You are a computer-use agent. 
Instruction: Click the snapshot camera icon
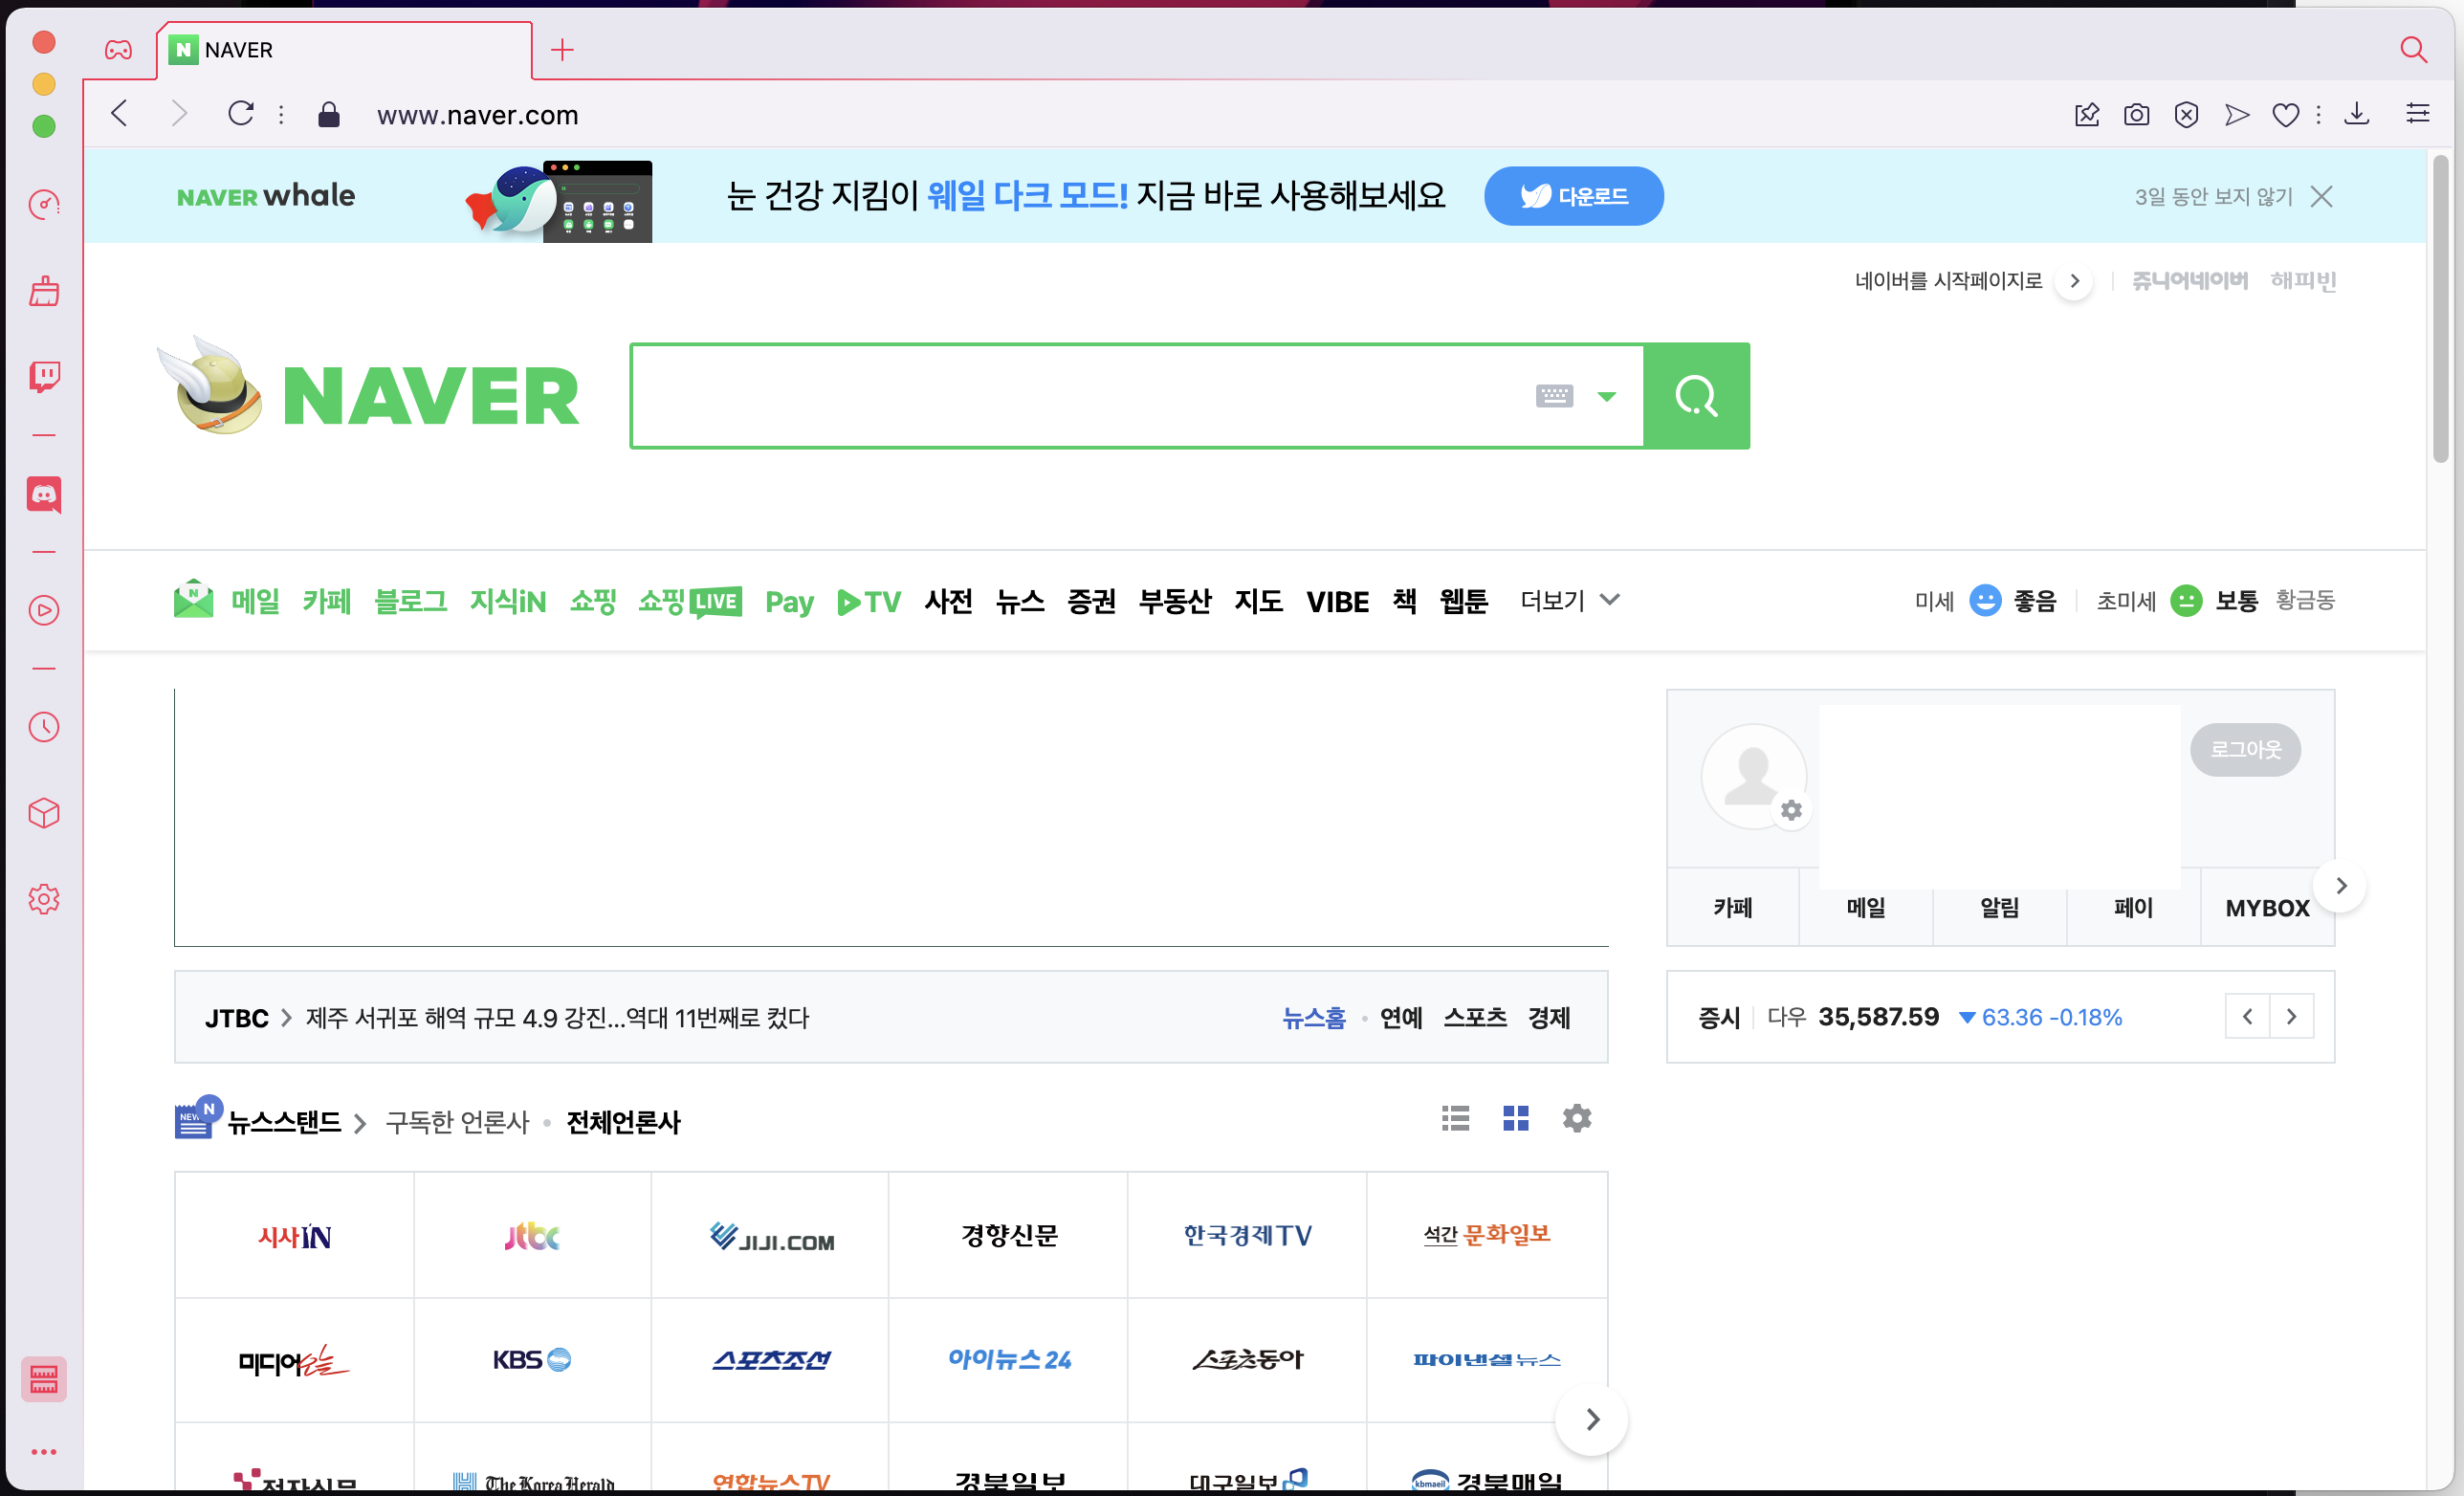tap(2136, 115)
